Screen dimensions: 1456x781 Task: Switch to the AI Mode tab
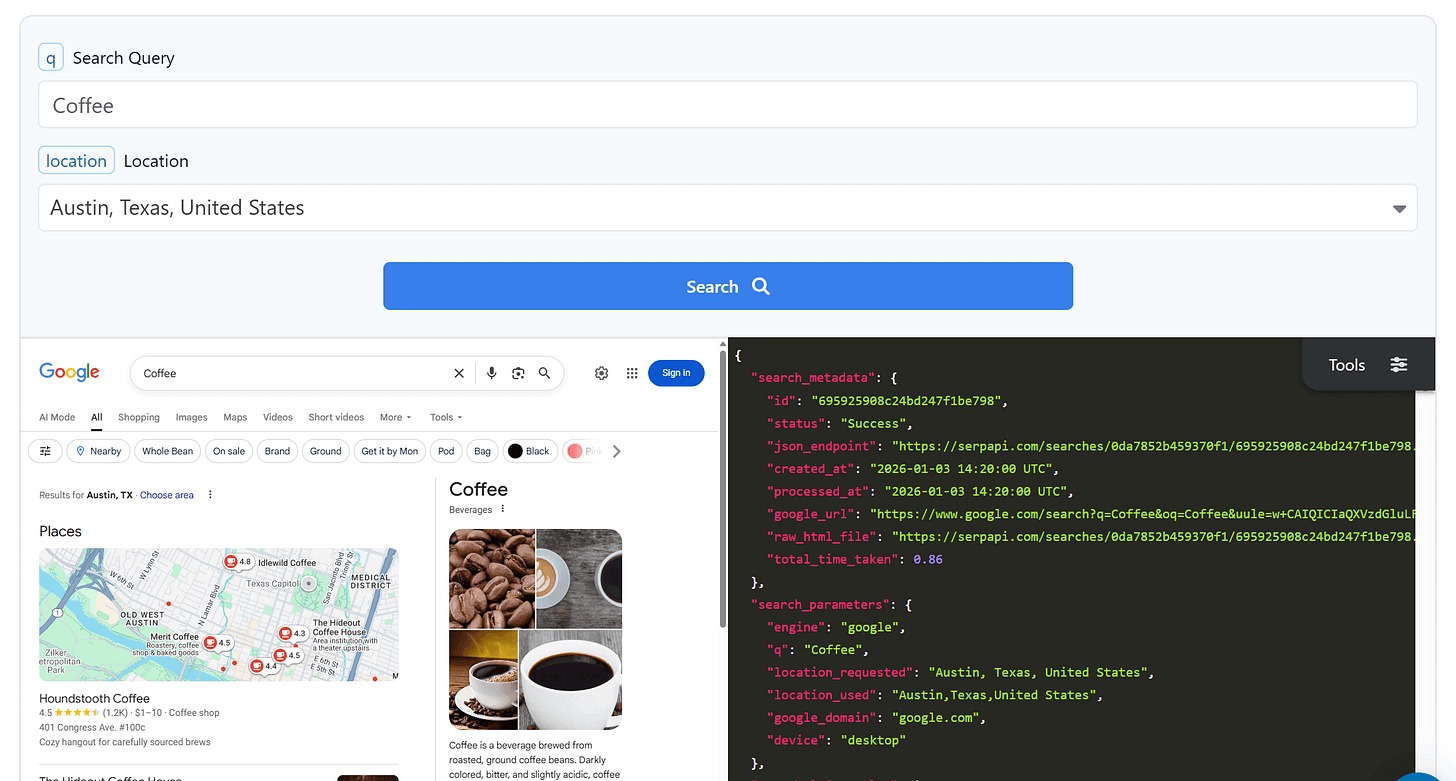click(x=57, y=417)
